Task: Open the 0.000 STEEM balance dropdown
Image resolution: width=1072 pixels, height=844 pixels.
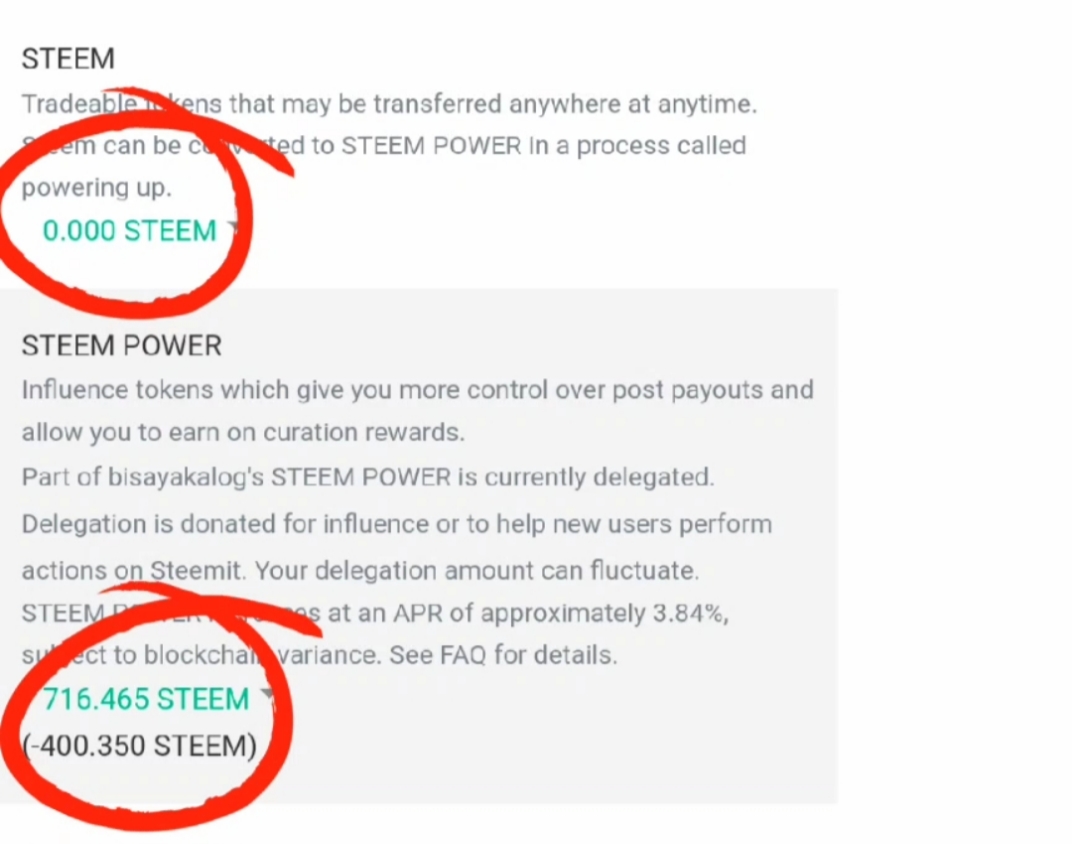Action: (x=129, y=231)
